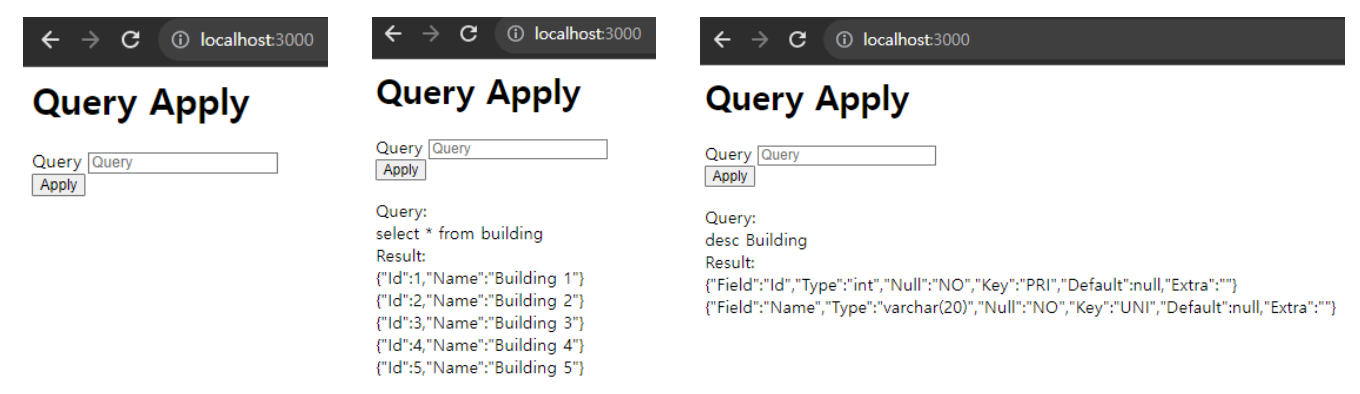1360x394 pixels.
Task: Click the 'Query:' label above select statement
Action: (401, 212)
